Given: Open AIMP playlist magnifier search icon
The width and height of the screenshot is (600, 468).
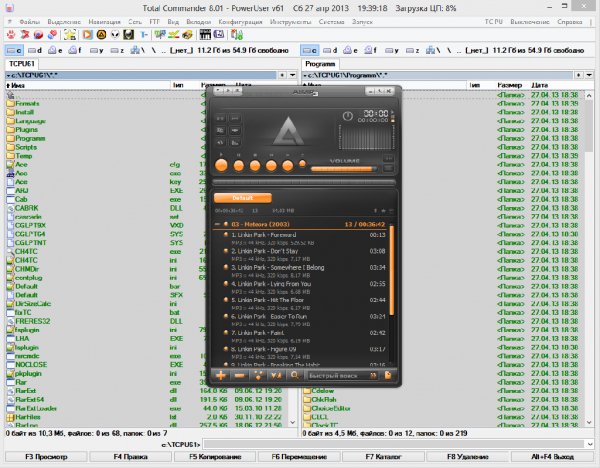Looking at the screenshot, I should coord(294,375).
